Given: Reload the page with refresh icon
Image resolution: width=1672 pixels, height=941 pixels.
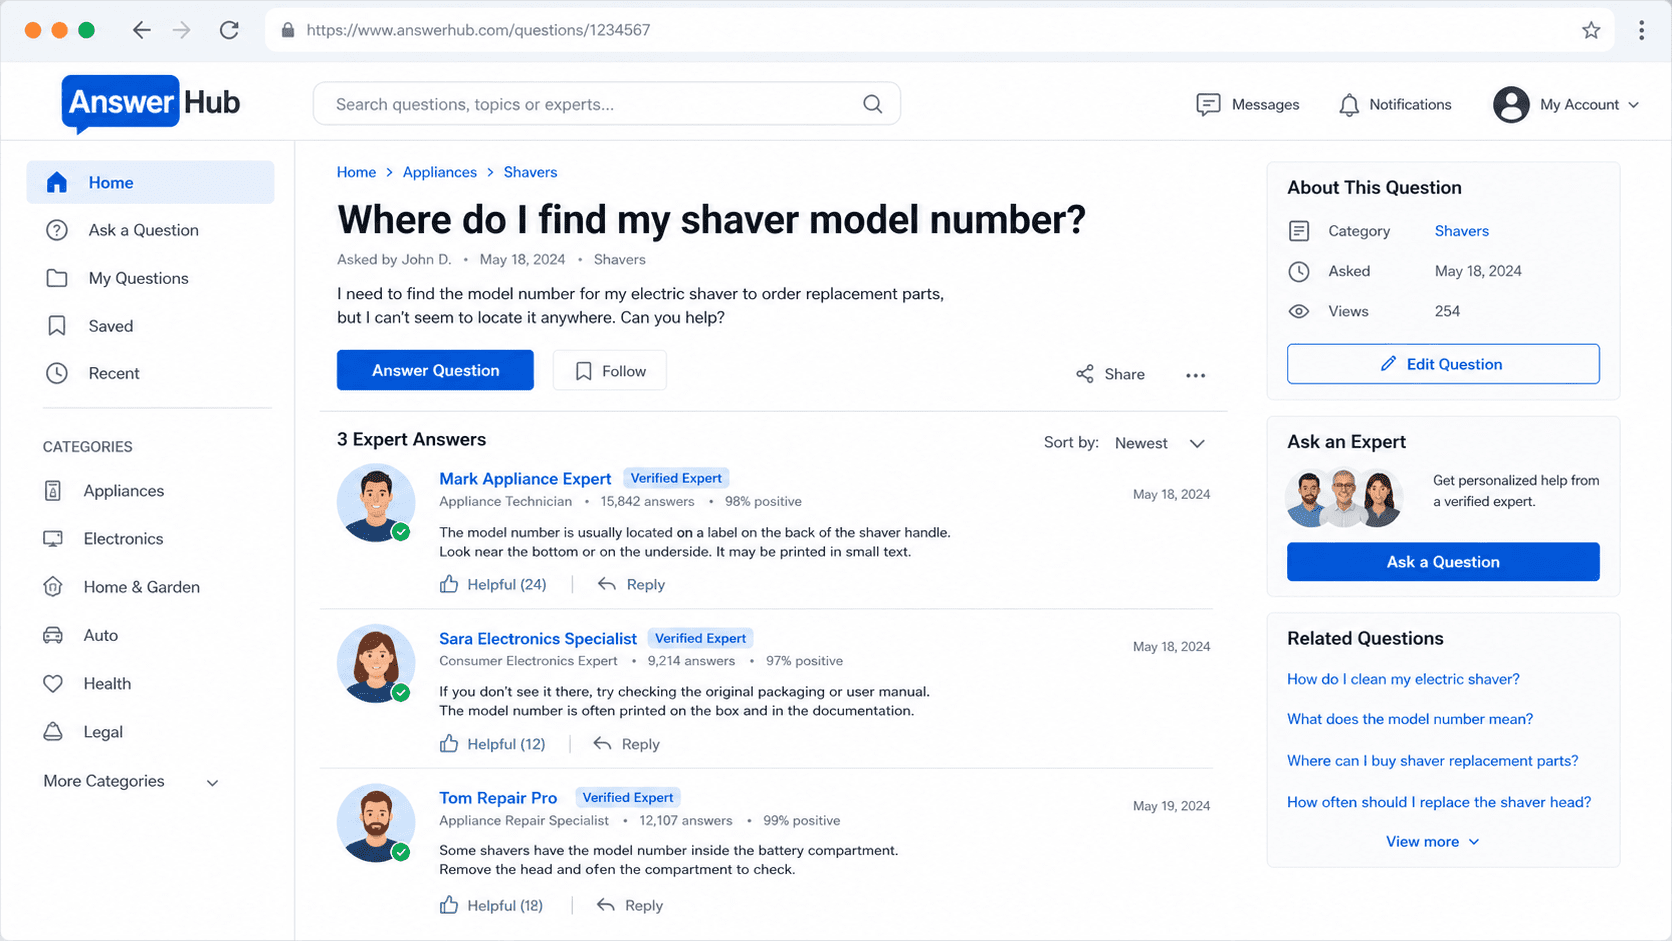Looking at the screenshot, I should click(x=229, y=30).
